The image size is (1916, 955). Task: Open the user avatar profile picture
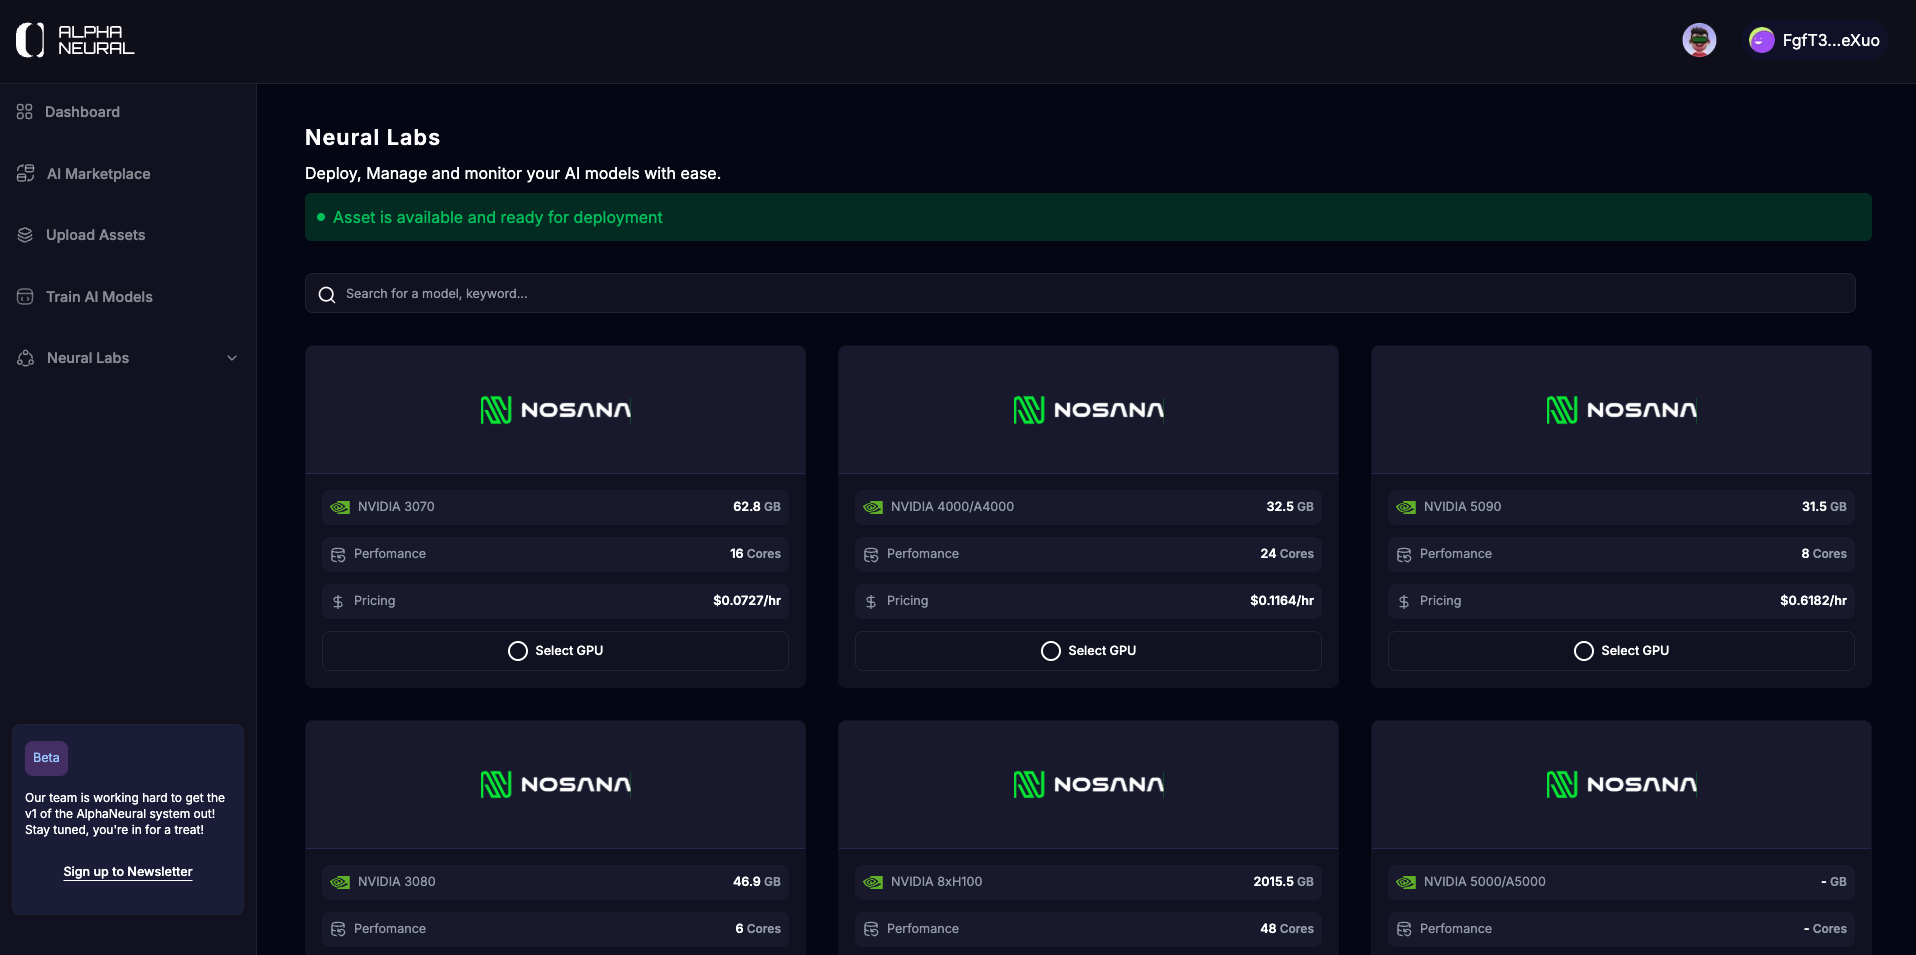1699,40
